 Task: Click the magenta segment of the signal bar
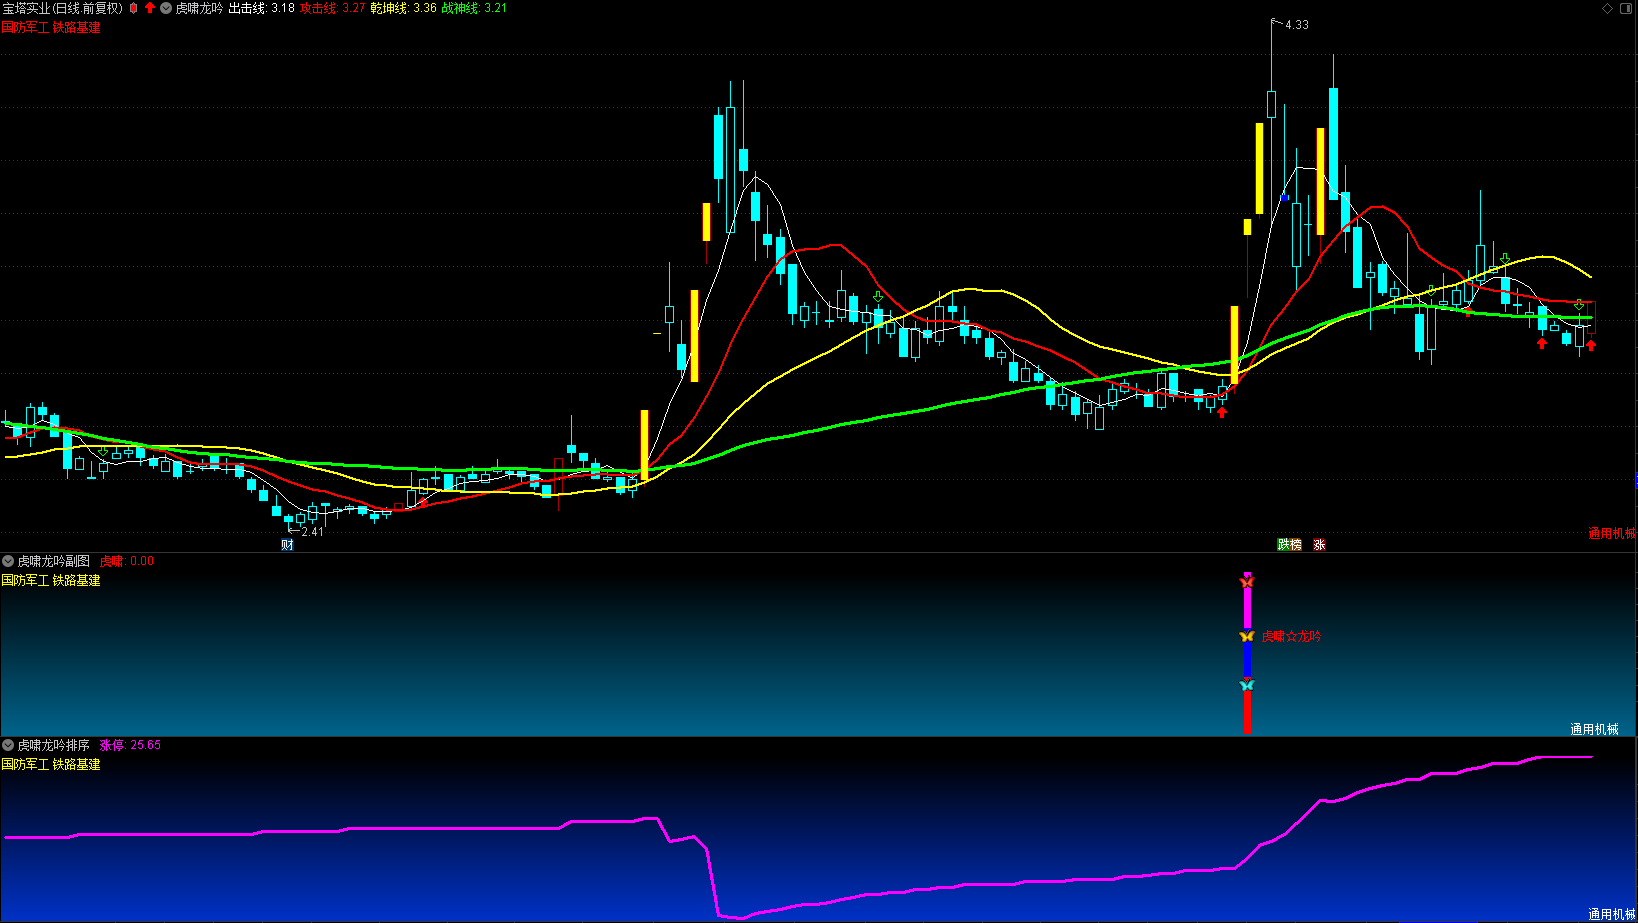click(1247, 608)
